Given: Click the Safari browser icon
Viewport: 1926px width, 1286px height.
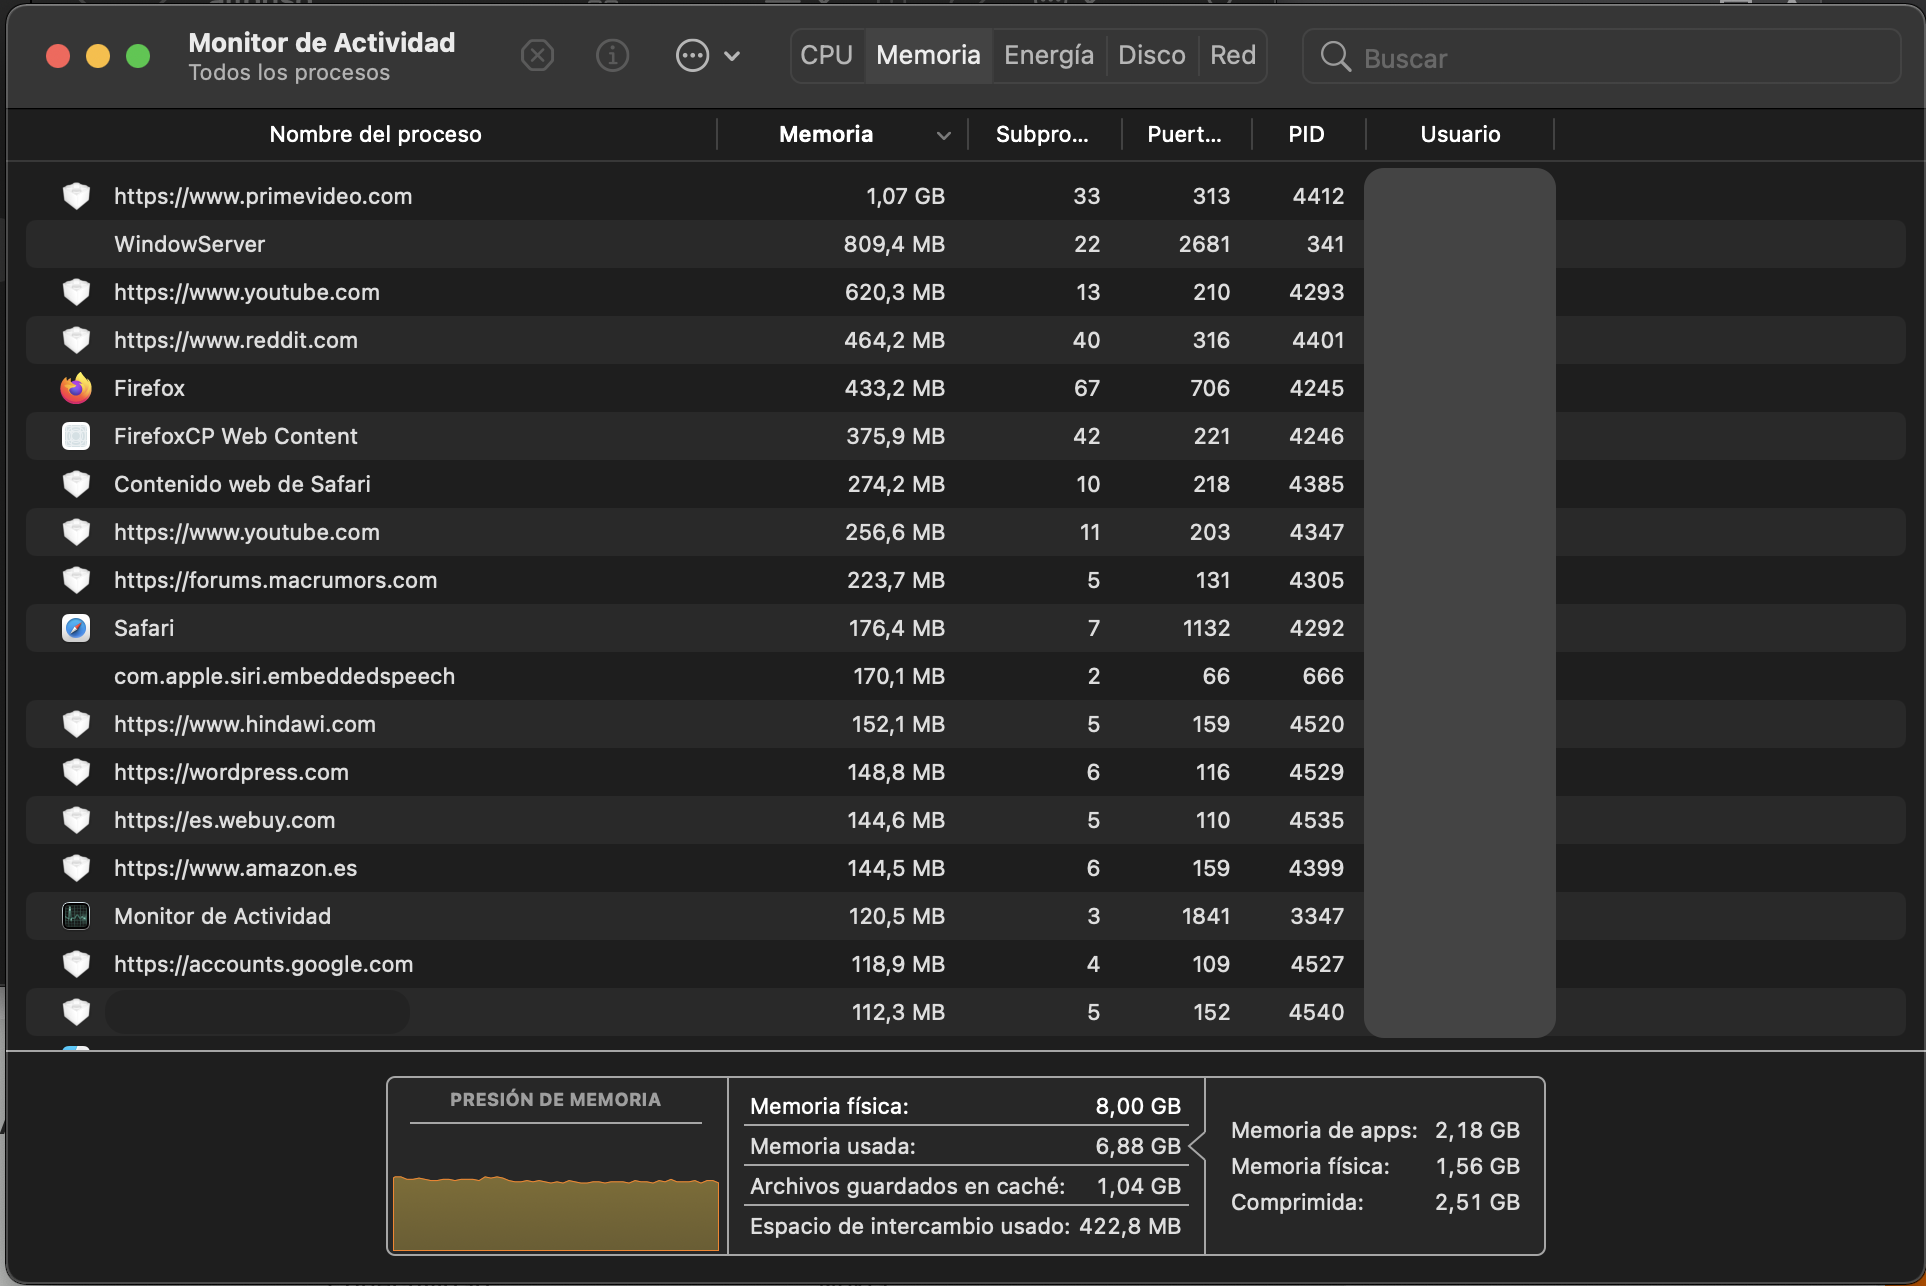Looking at the screenshot, I should tap(76, 627).
